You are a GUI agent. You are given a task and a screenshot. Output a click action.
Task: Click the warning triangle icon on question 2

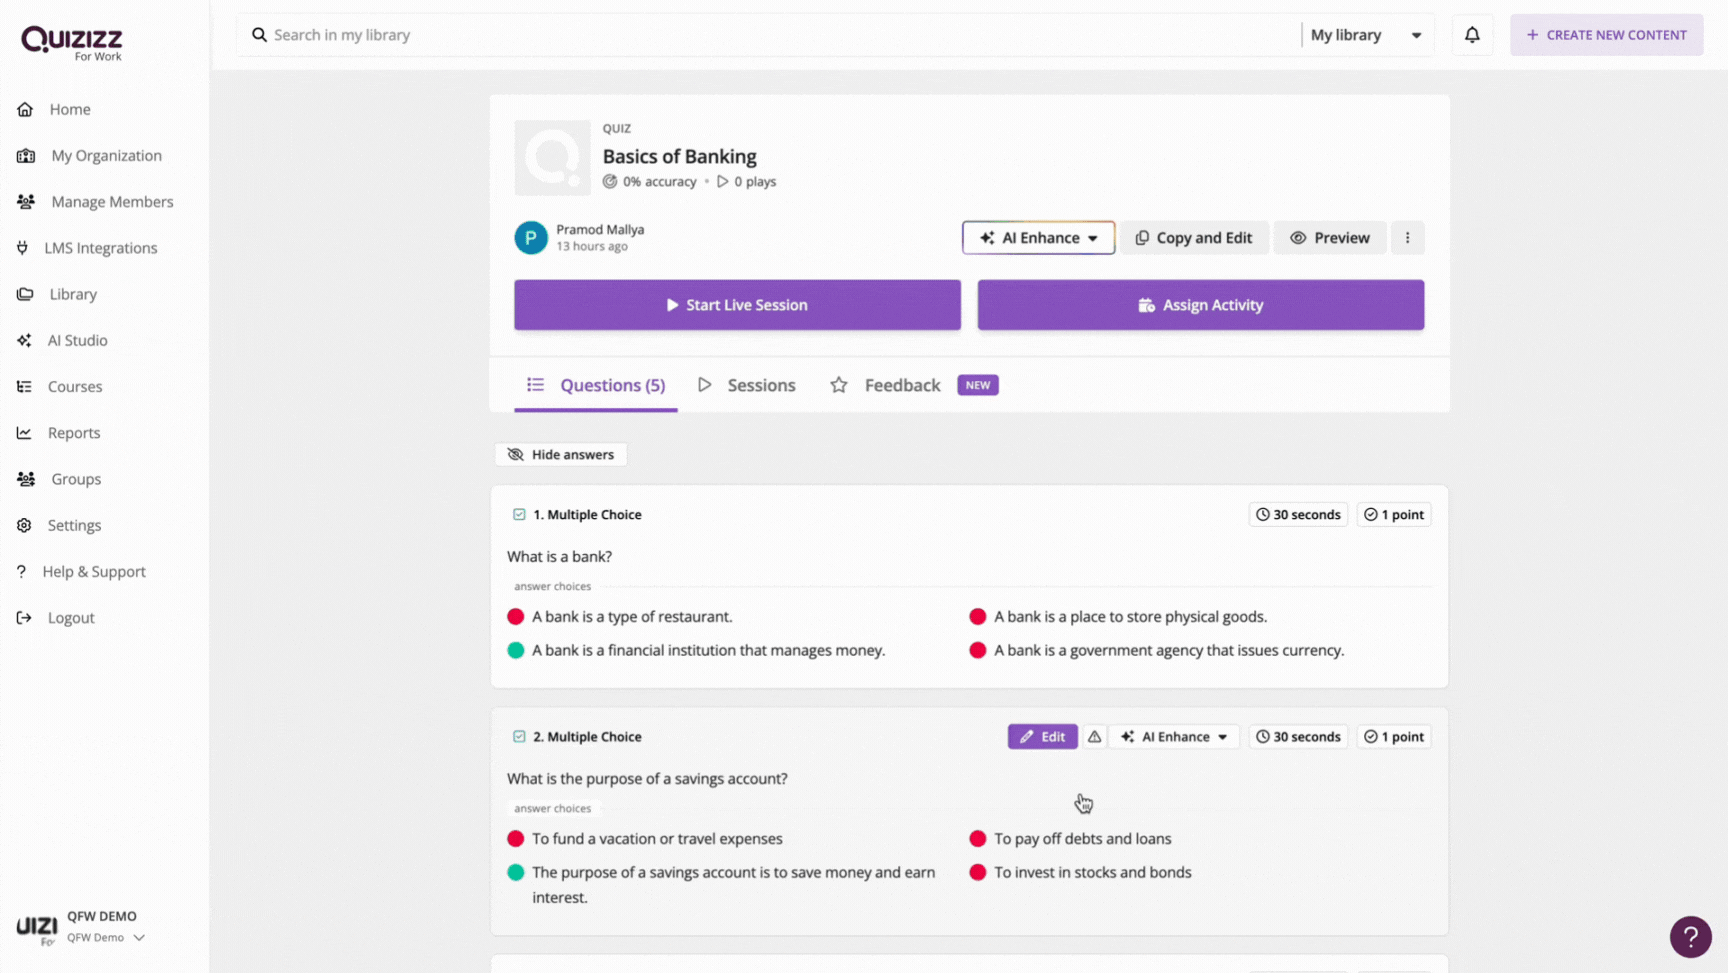coord(1094,737)
